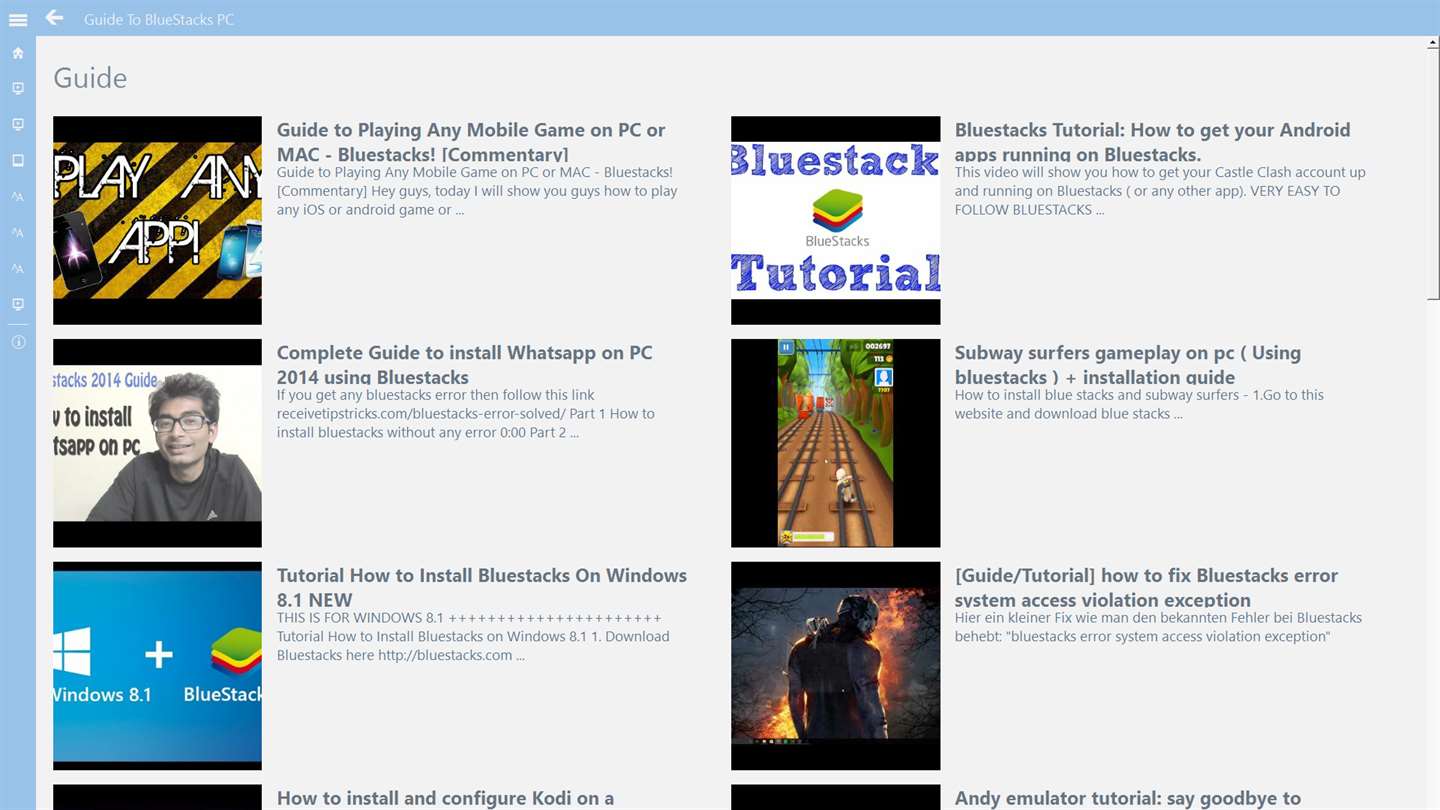This screenshot has height=810, width=1440.
Task: Select the video icon directly below Home
Action: (18, 89)
